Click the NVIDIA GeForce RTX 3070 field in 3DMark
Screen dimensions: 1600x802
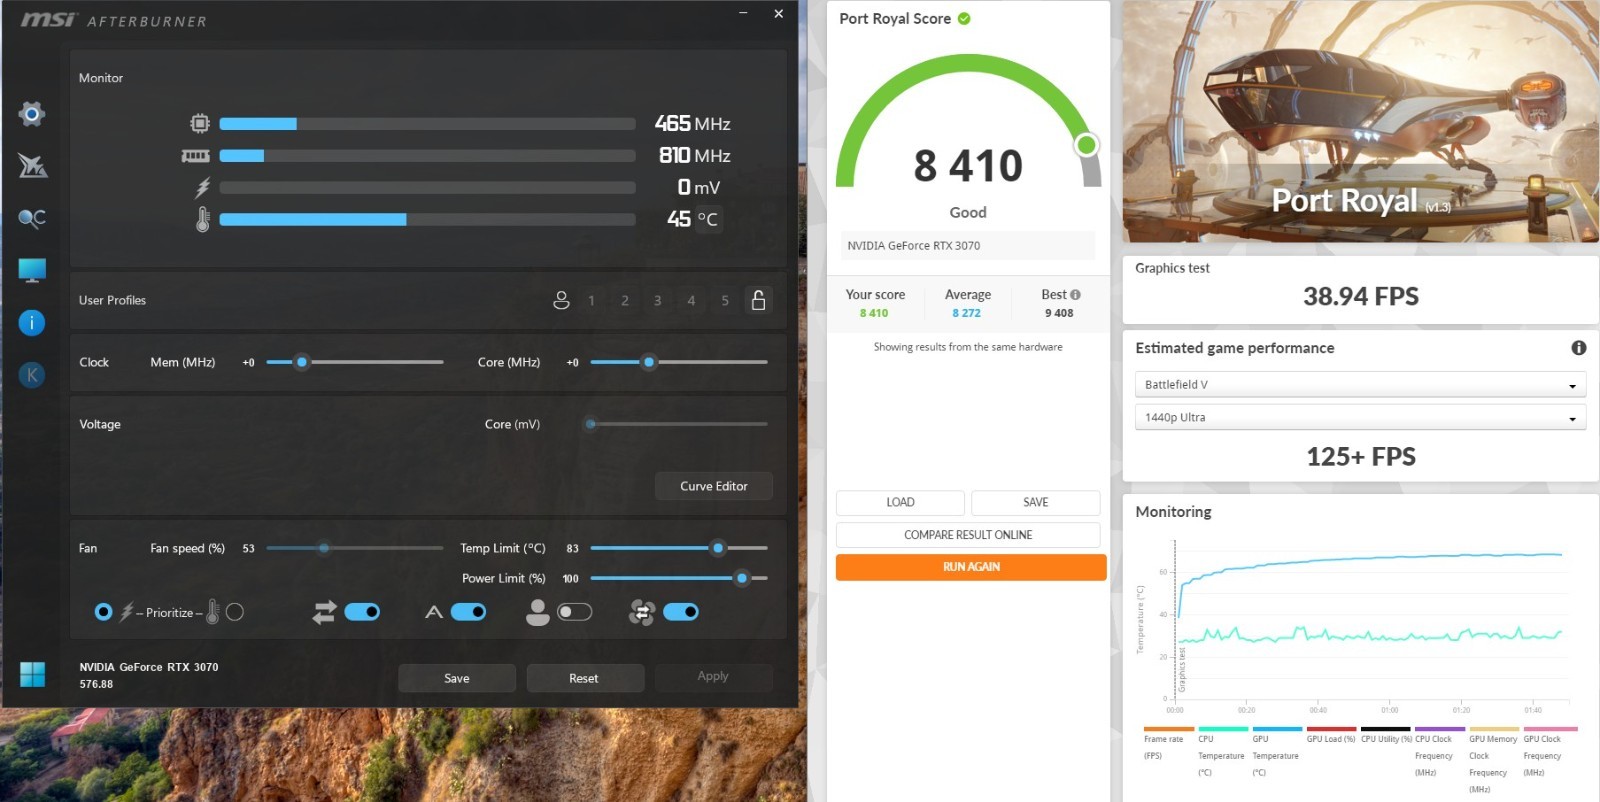pyautogui.click(x=966, y=246)
